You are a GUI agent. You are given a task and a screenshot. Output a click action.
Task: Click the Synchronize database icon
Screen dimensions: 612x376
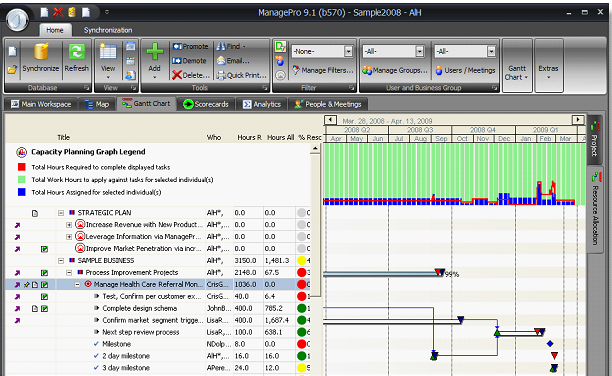pyautogui.click(x=41, y=58)
